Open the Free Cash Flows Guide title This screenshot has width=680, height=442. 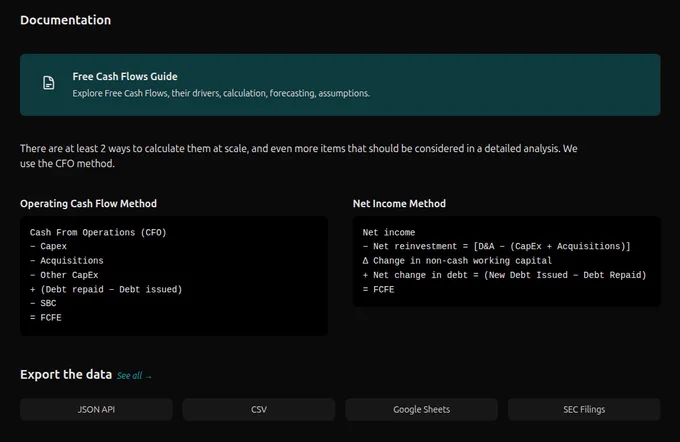click(x=125, y=77)
